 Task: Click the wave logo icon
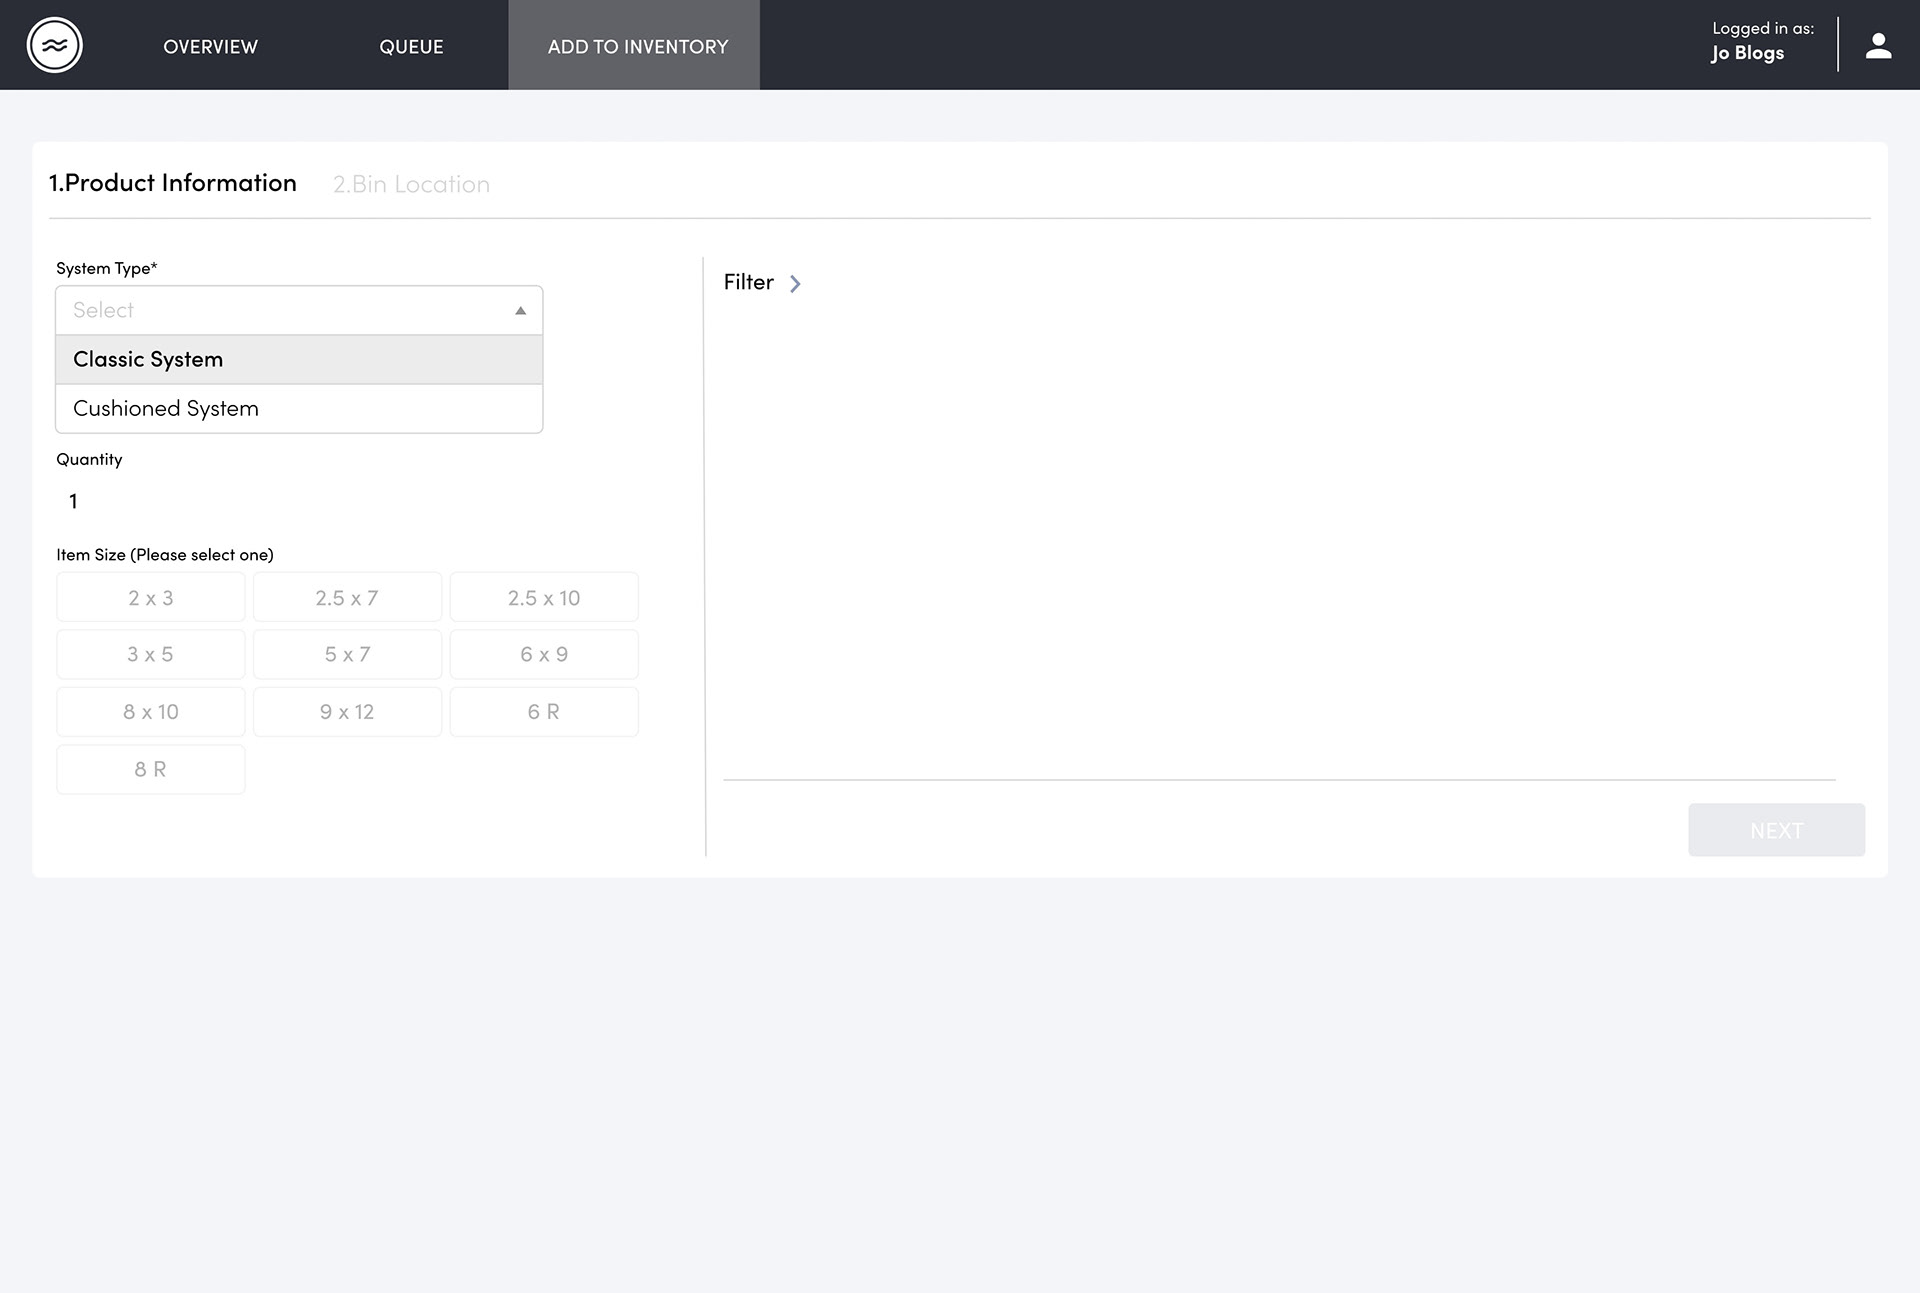54,45
